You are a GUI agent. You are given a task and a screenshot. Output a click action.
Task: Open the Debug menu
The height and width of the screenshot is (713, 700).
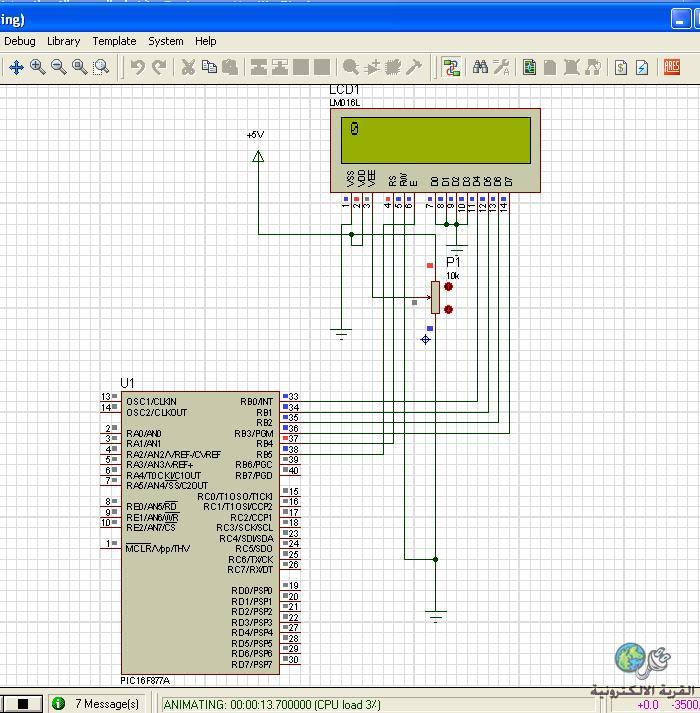20,41
